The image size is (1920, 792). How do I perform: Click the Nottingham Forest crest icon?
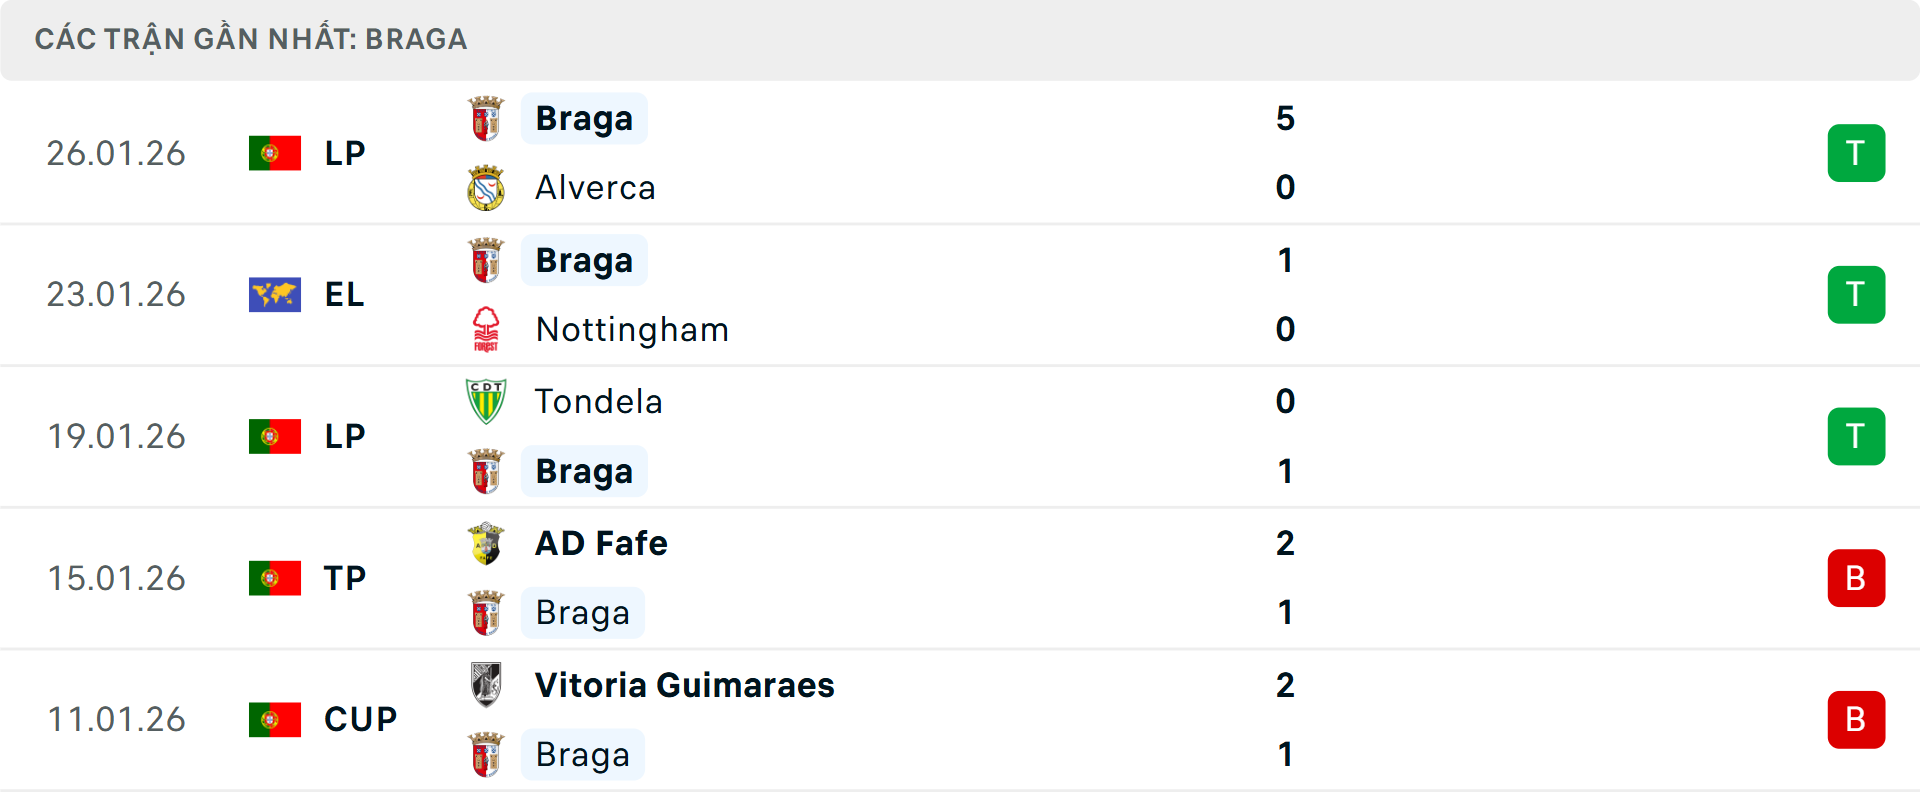point(486,329)
